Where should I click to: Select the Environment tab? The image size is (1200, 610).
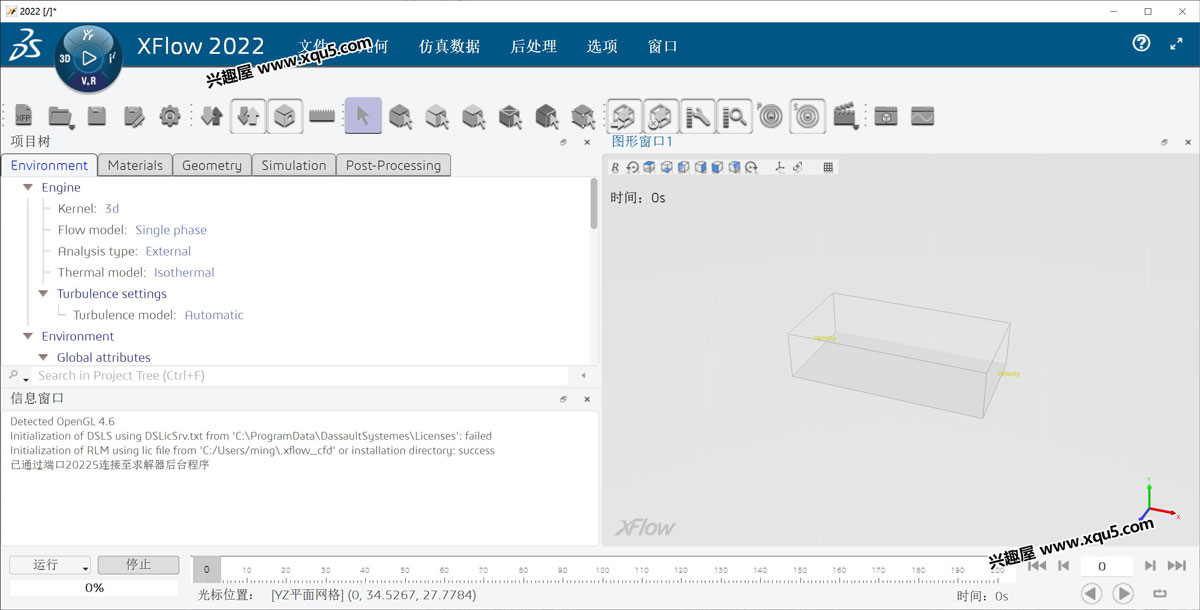pyautogui.click(x=50, y=165)
